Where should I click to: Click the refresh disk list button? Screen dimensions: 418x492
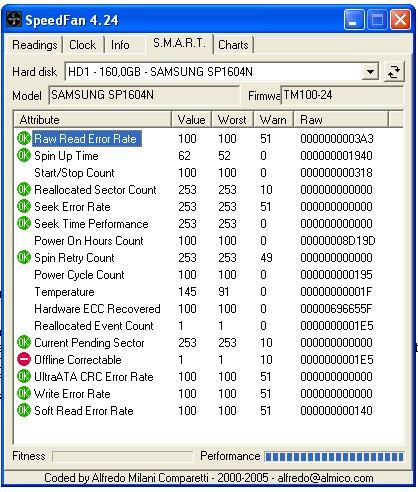point(394,71)
